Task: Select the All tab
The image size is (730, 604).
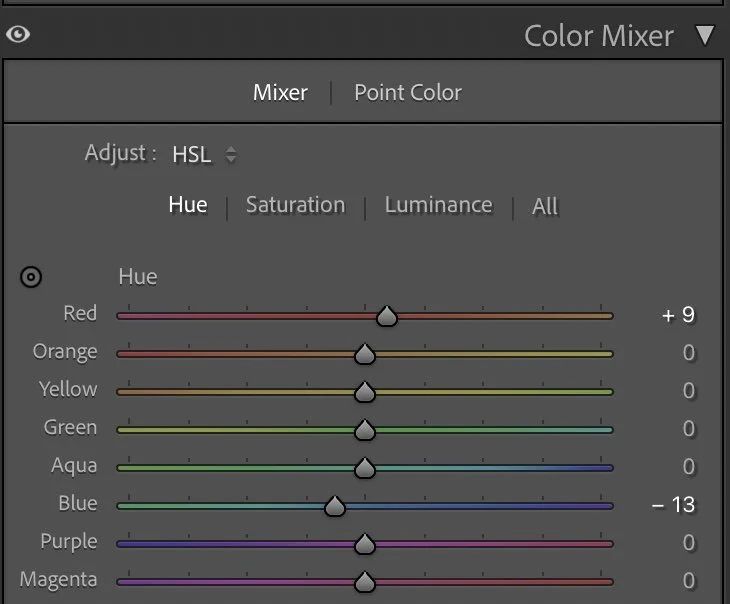Action: click(x=545, y=206)
